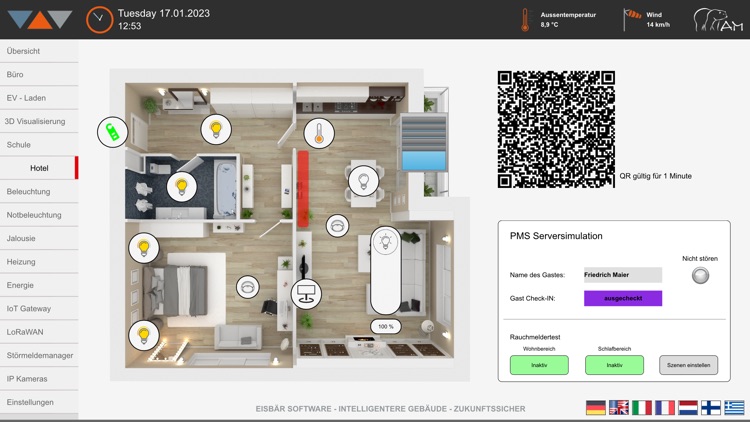The width and height of the screenshot is (750, 422).
Task: Toggle Schlafbereich smoke detector test Inaktiv
Action: [x=614, y=365]
